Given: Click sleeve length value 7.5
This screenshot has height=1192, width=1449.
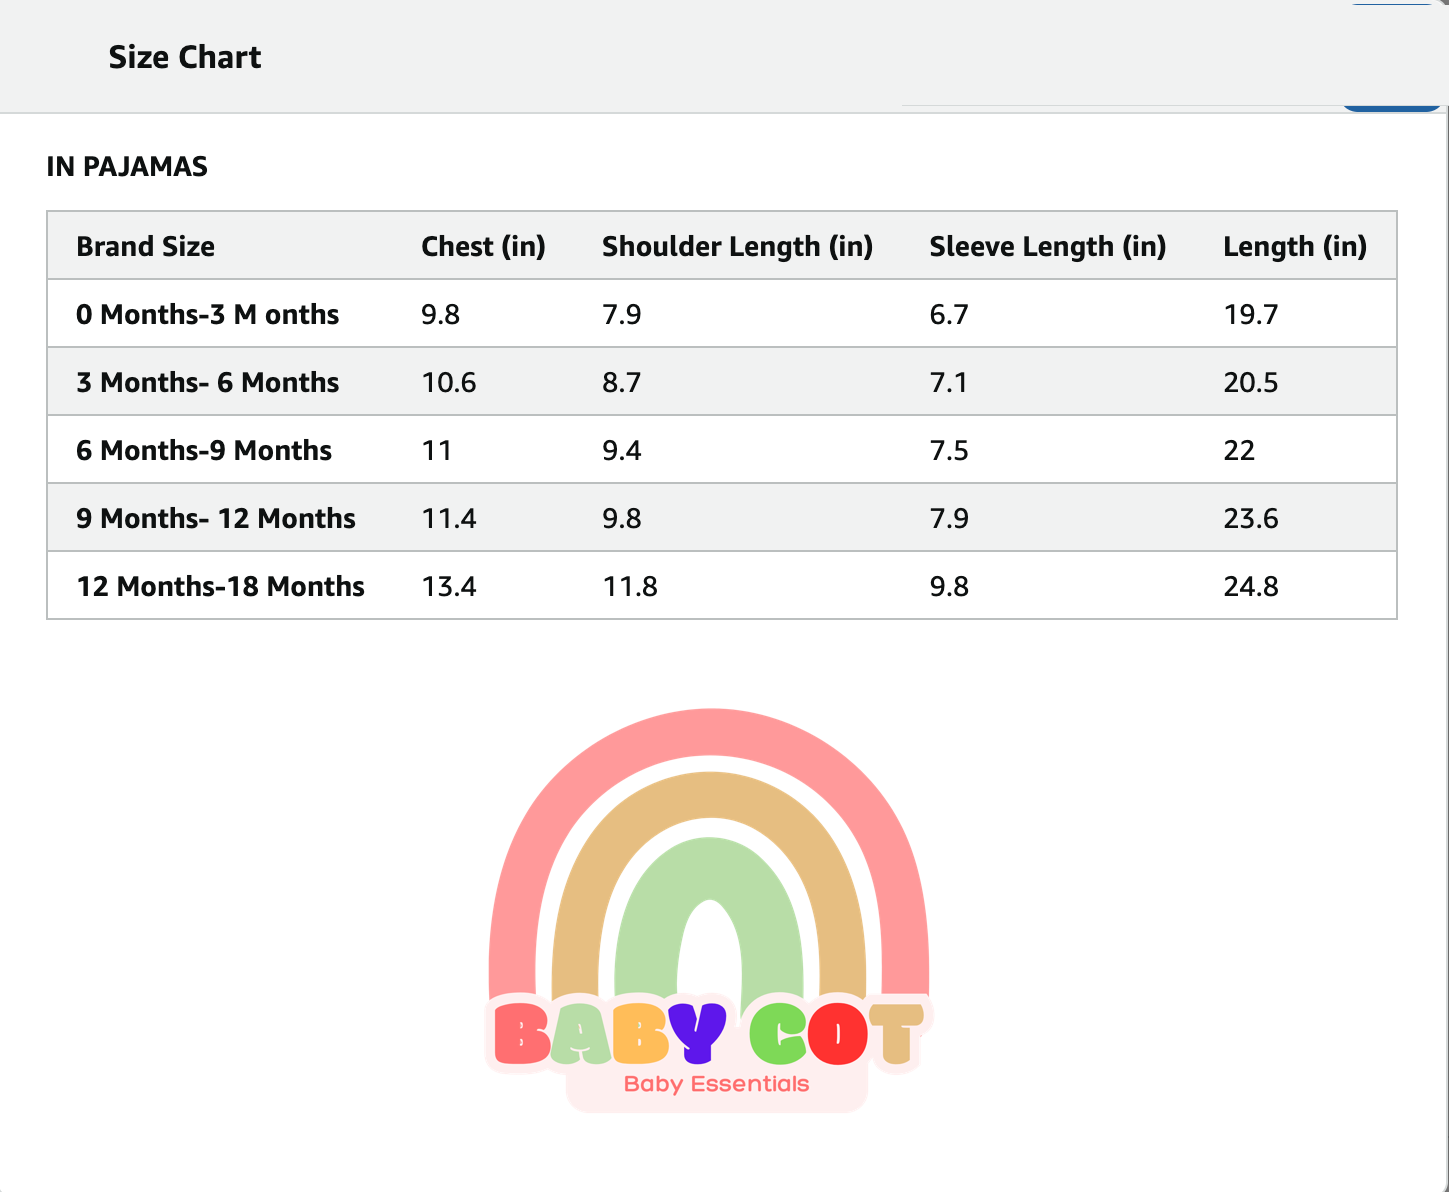Looking at the screenshot, I should [949, 450].
